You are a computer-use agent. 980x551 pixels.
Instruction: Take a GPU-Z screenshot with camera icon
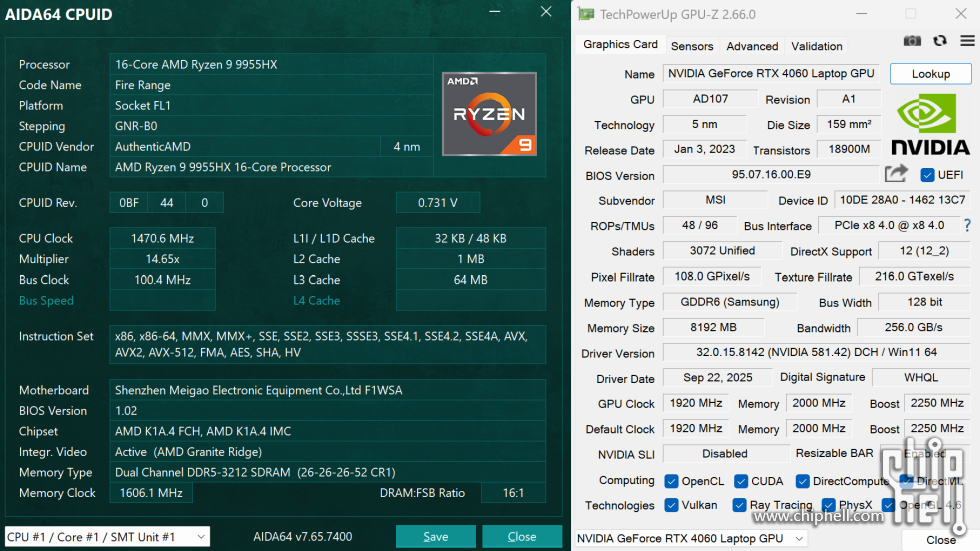coord(912,41)
